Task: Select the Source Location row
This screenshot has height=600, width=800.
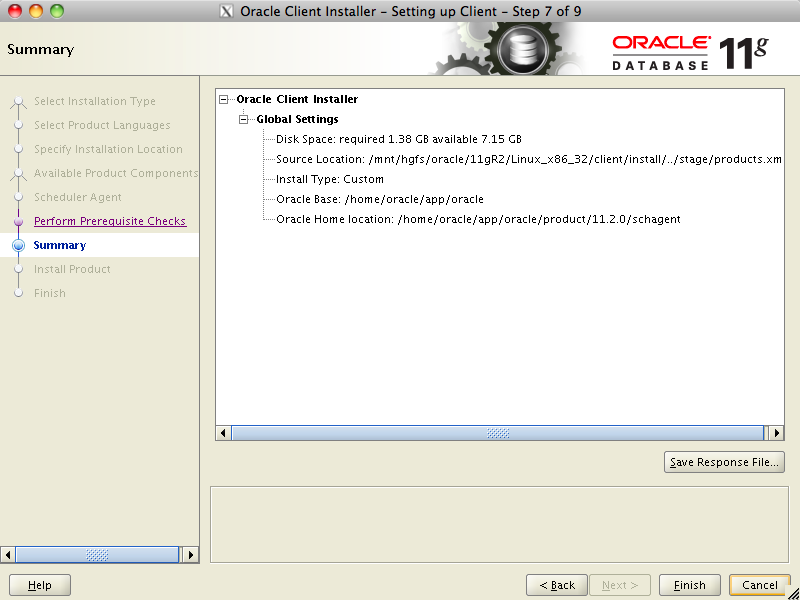Action: 529,159
